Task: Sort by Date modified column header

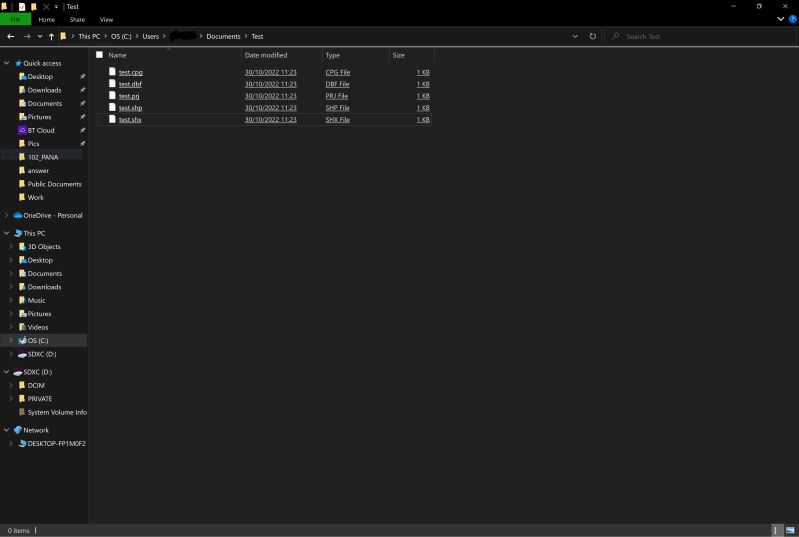Action: (266, 55)
